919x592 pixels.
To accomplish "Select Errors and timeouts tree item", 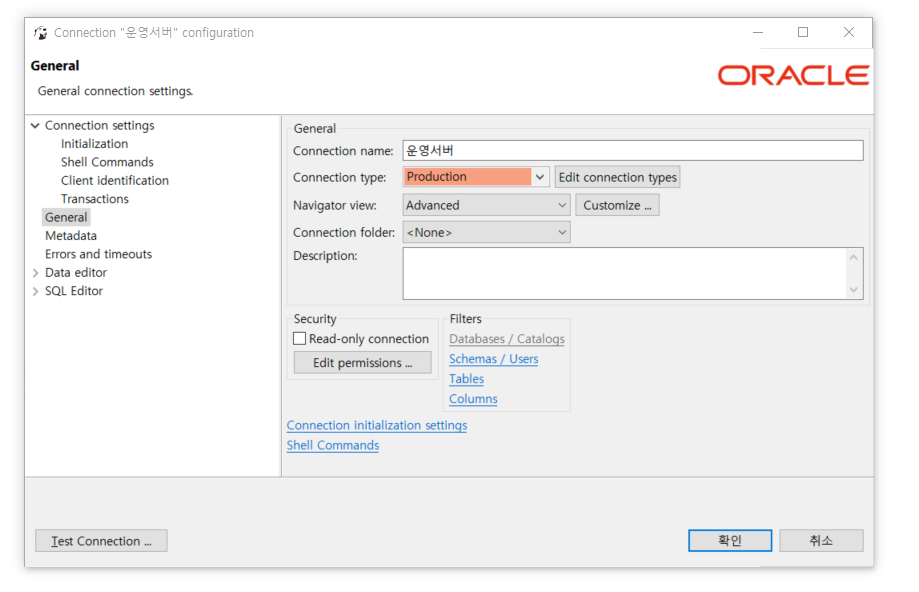I will point(98,254).
